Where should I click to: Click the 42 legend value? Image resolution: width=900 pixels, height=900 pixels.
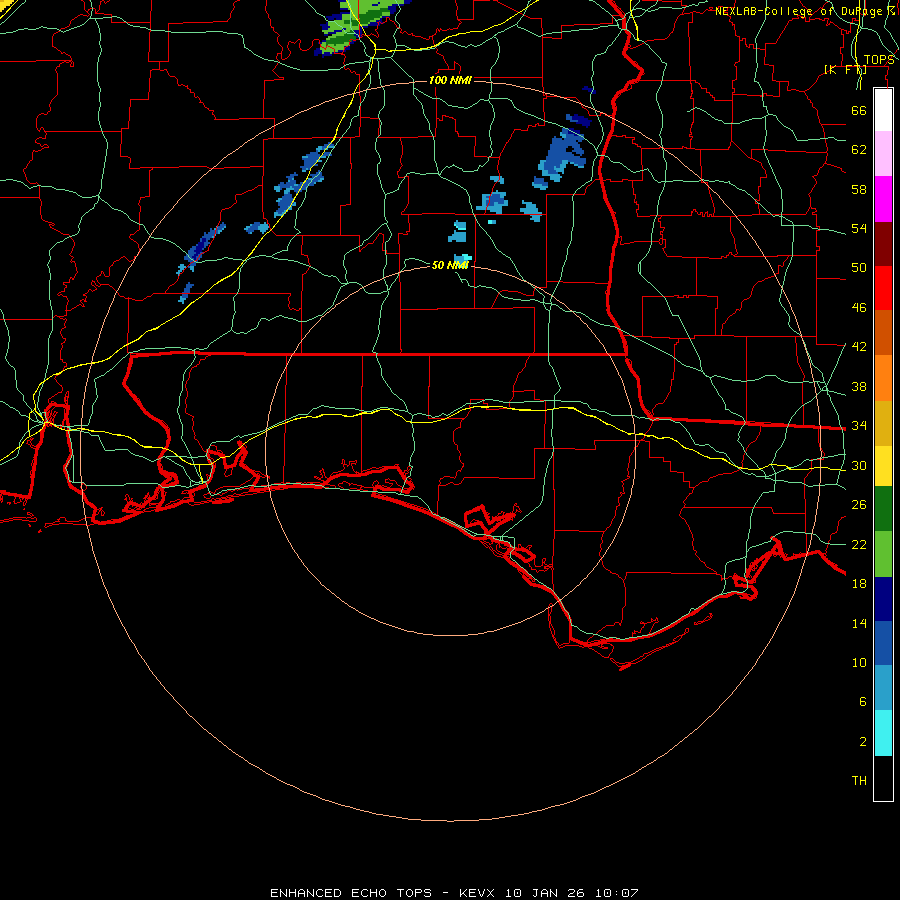[859, 347]
